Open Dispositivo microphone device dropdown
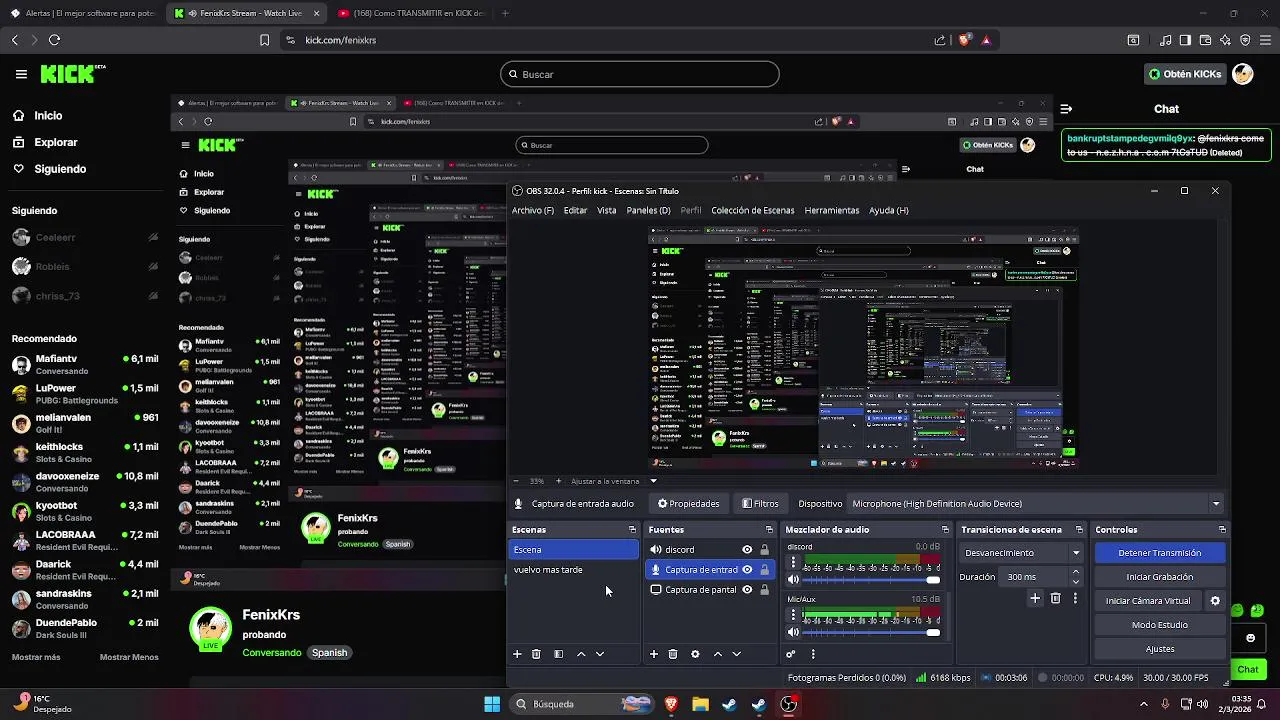The image size is (1280, 720). click(x=1037, y=504)
